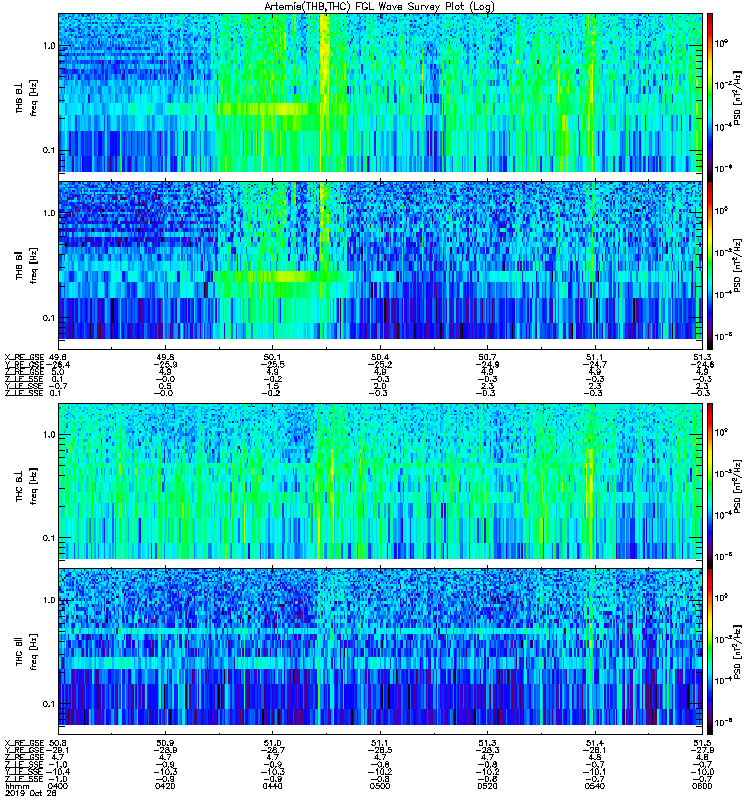Screen dimensions: 750x800
Task: Click the top panel PSD color bar
Action: coord(710,96)
